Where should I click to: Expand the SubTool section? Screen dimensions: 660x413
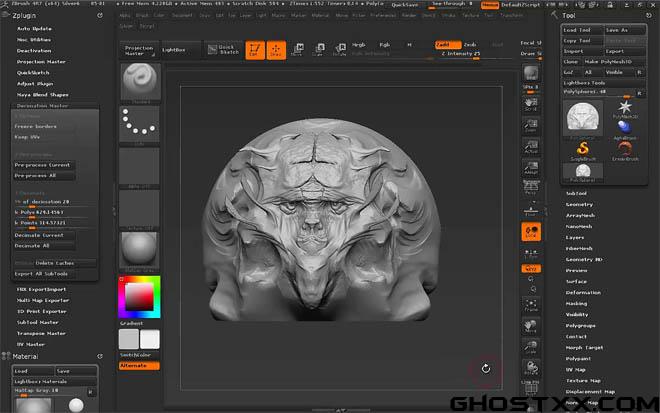pyautogui.click(x=576, y=193)
